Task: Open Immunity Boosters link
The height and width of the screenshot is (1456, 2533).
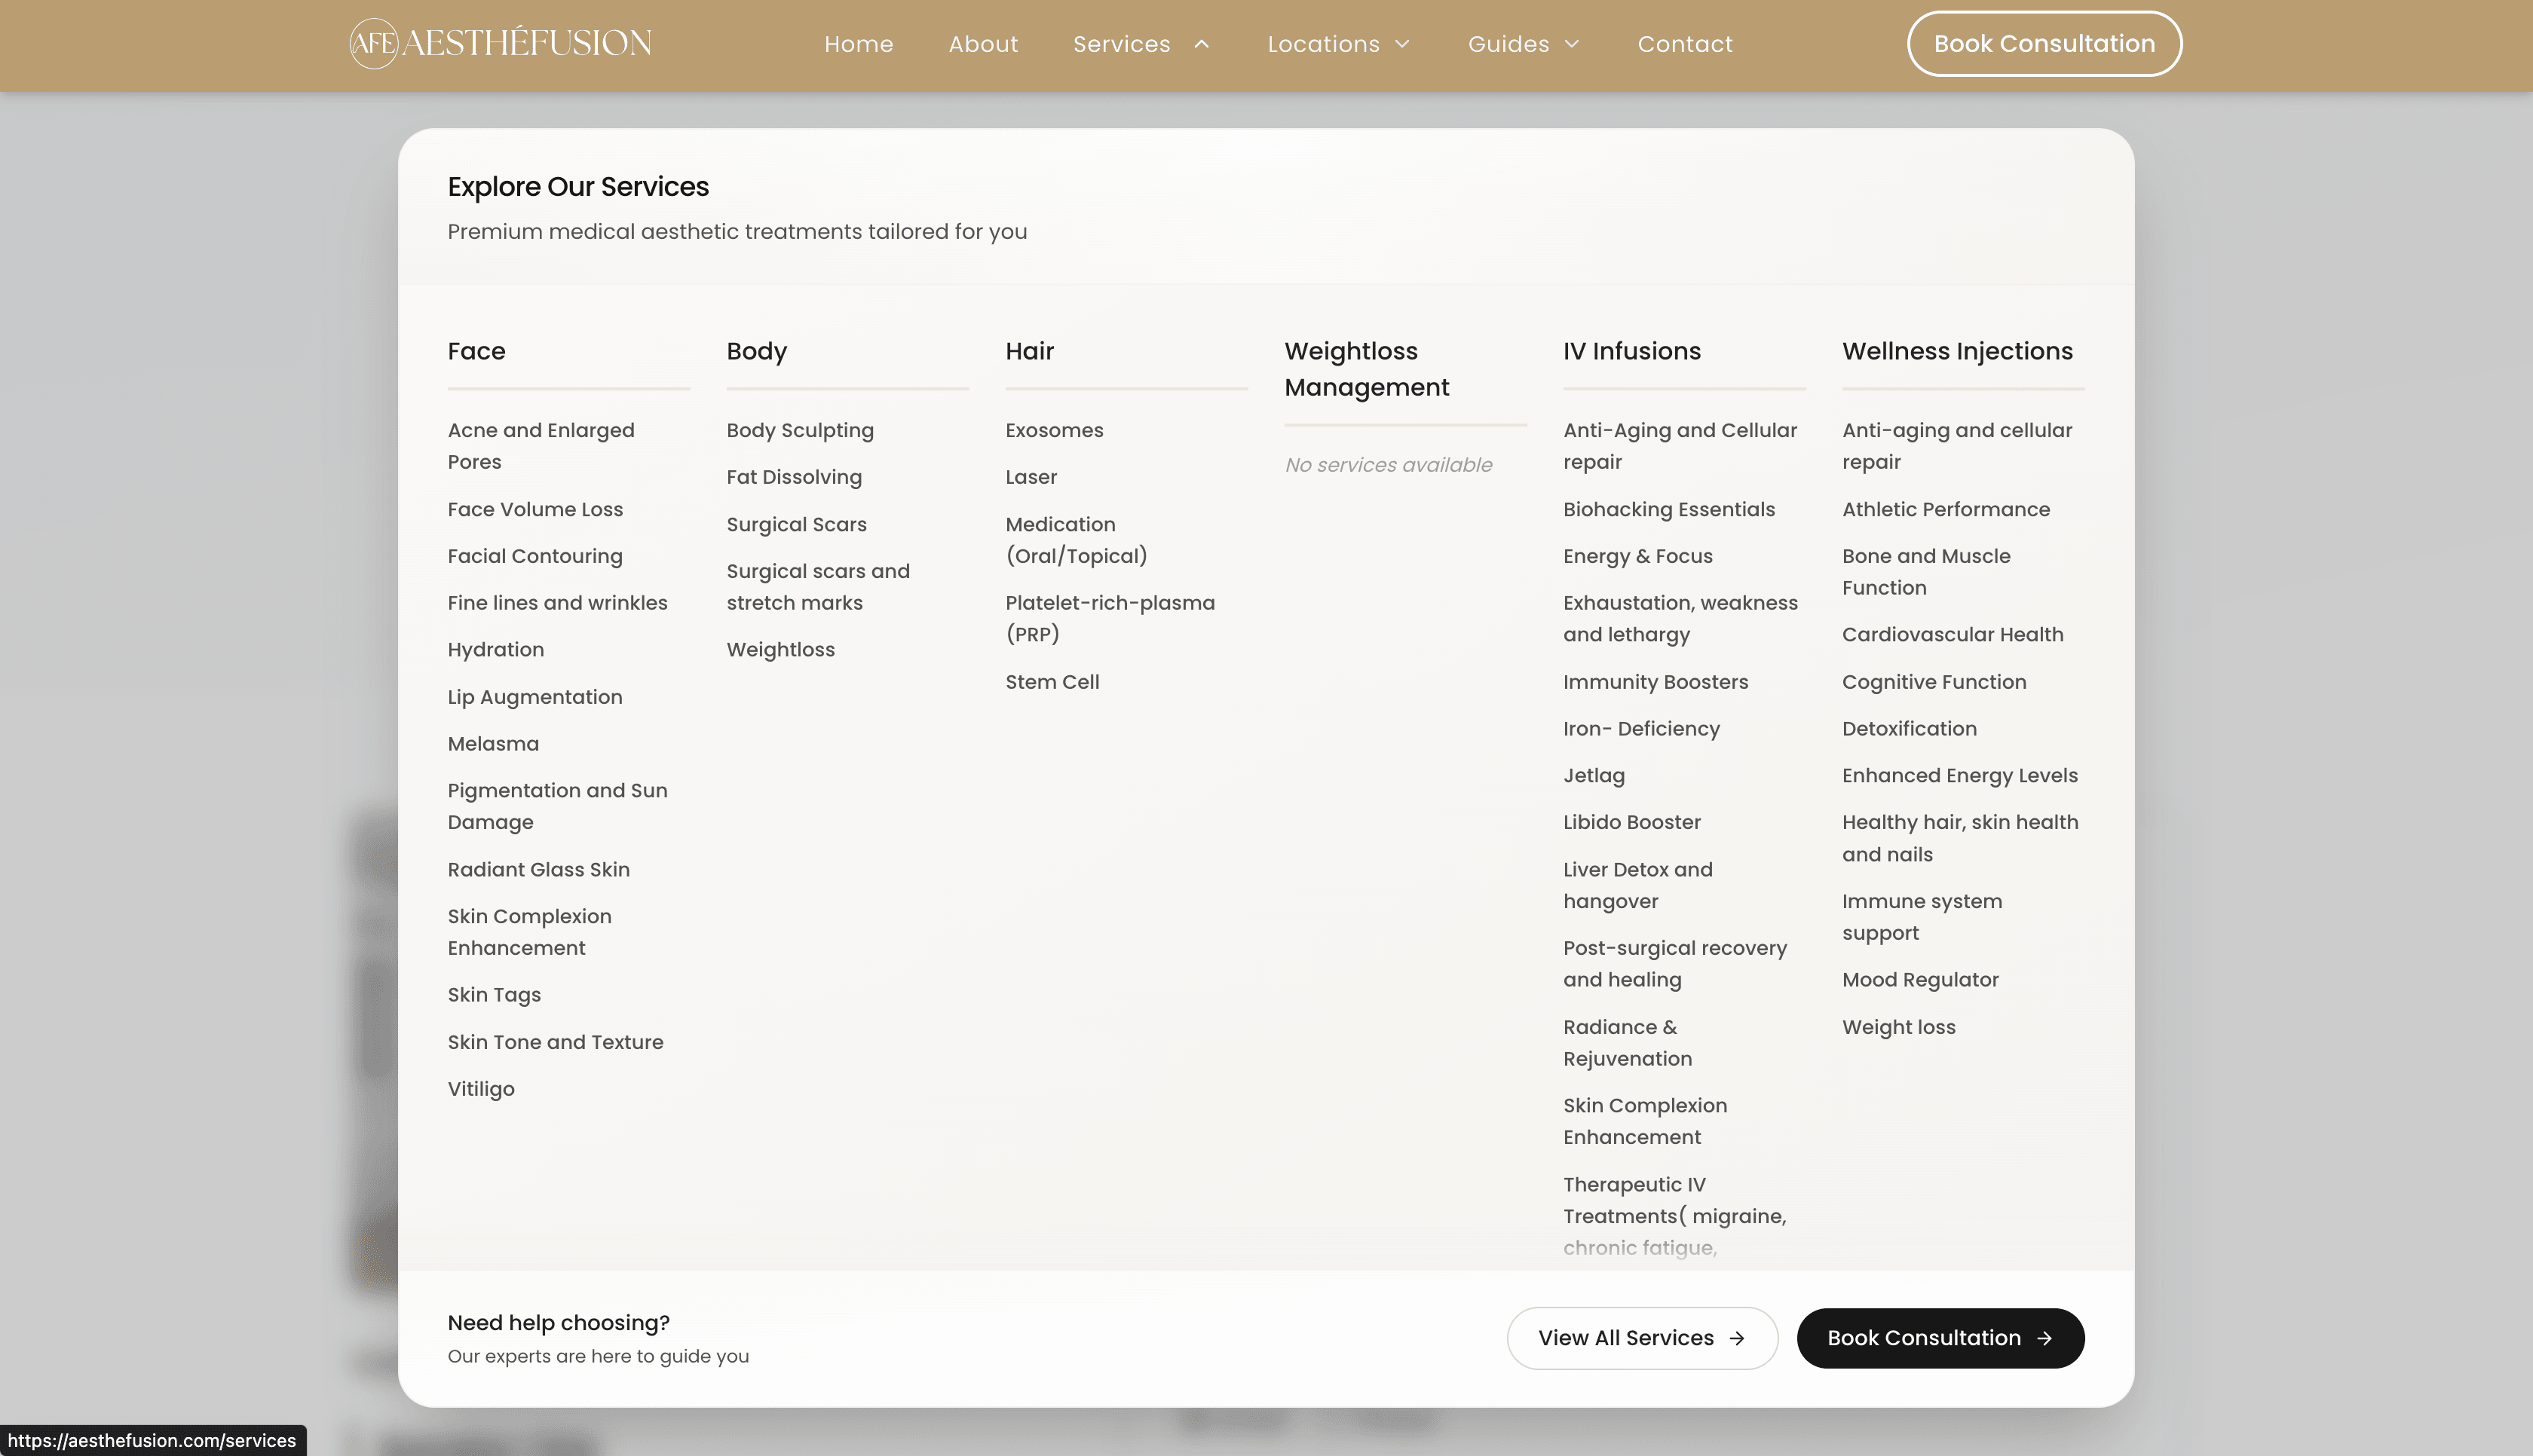Action: pos(1655,682)
